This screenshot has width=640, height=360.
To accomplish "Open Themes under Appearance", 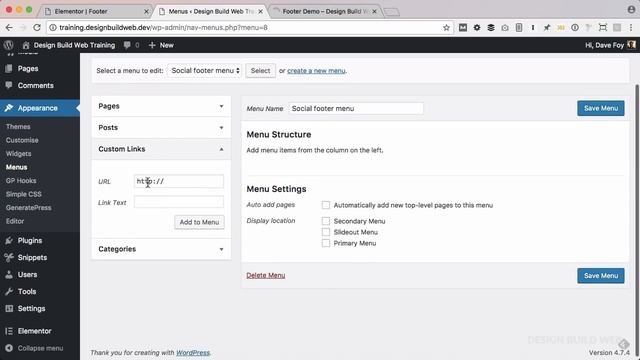I will pyautogui.click(x=18, y=127).
